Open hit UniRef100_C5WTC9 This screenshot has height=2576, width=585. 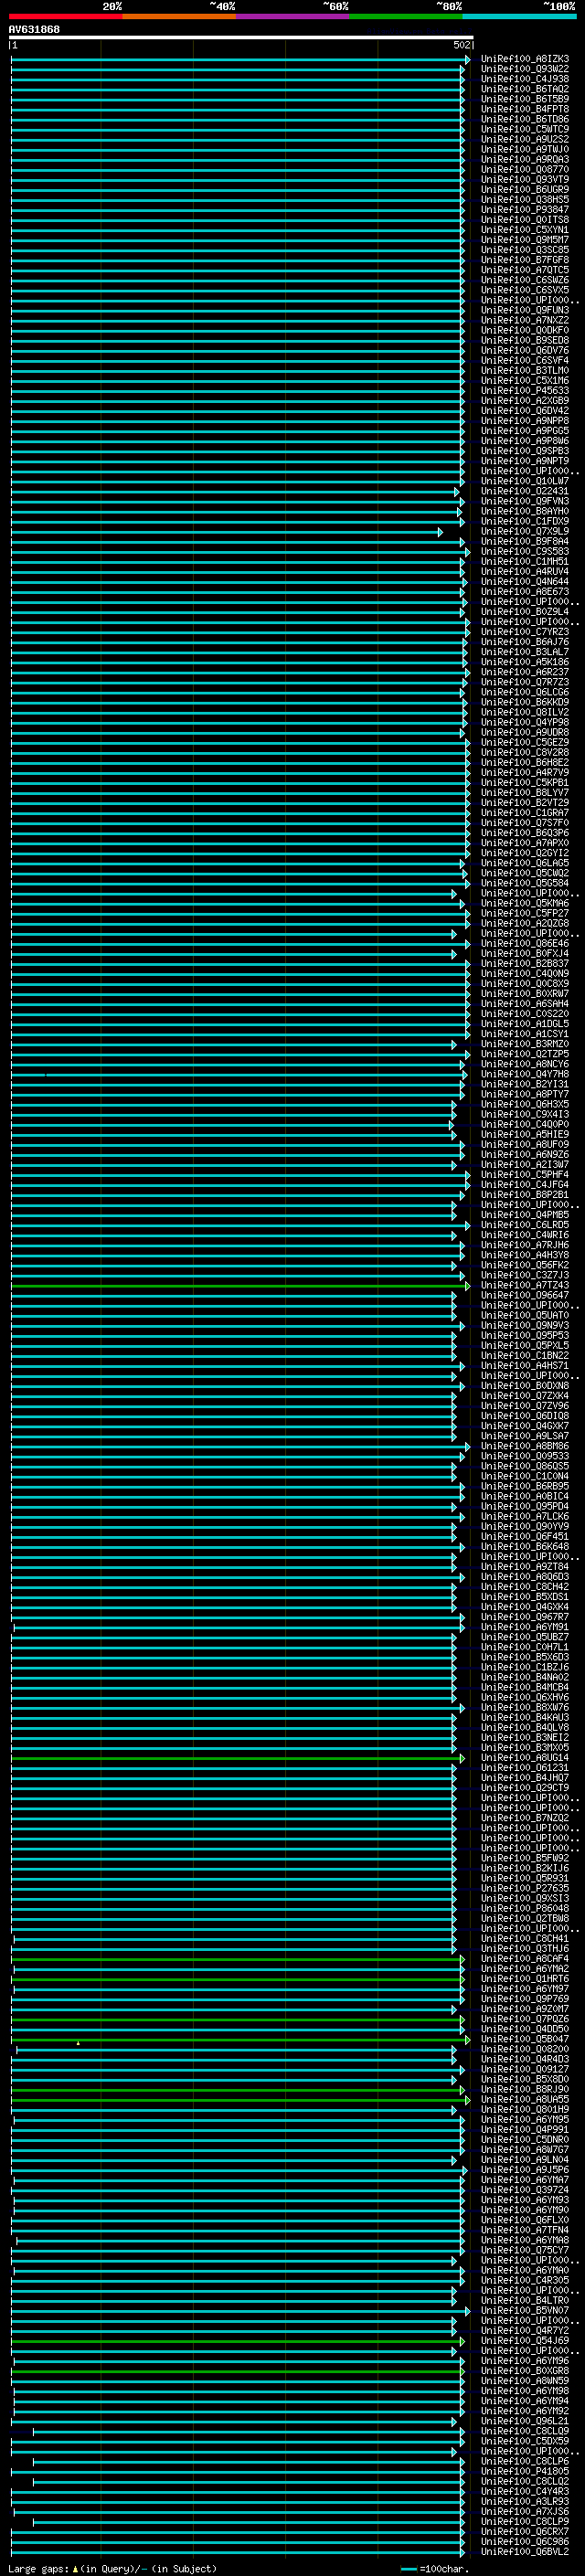(x=524, y=129)
